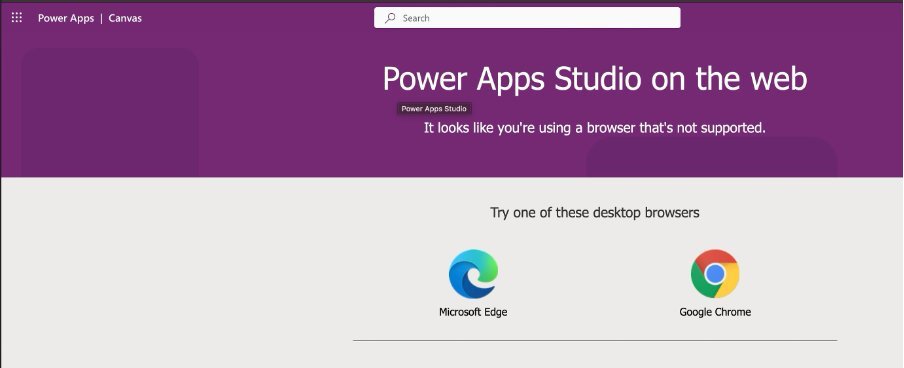
Task: Click the Microsoft Edge logo
Action: pos(473,274)
